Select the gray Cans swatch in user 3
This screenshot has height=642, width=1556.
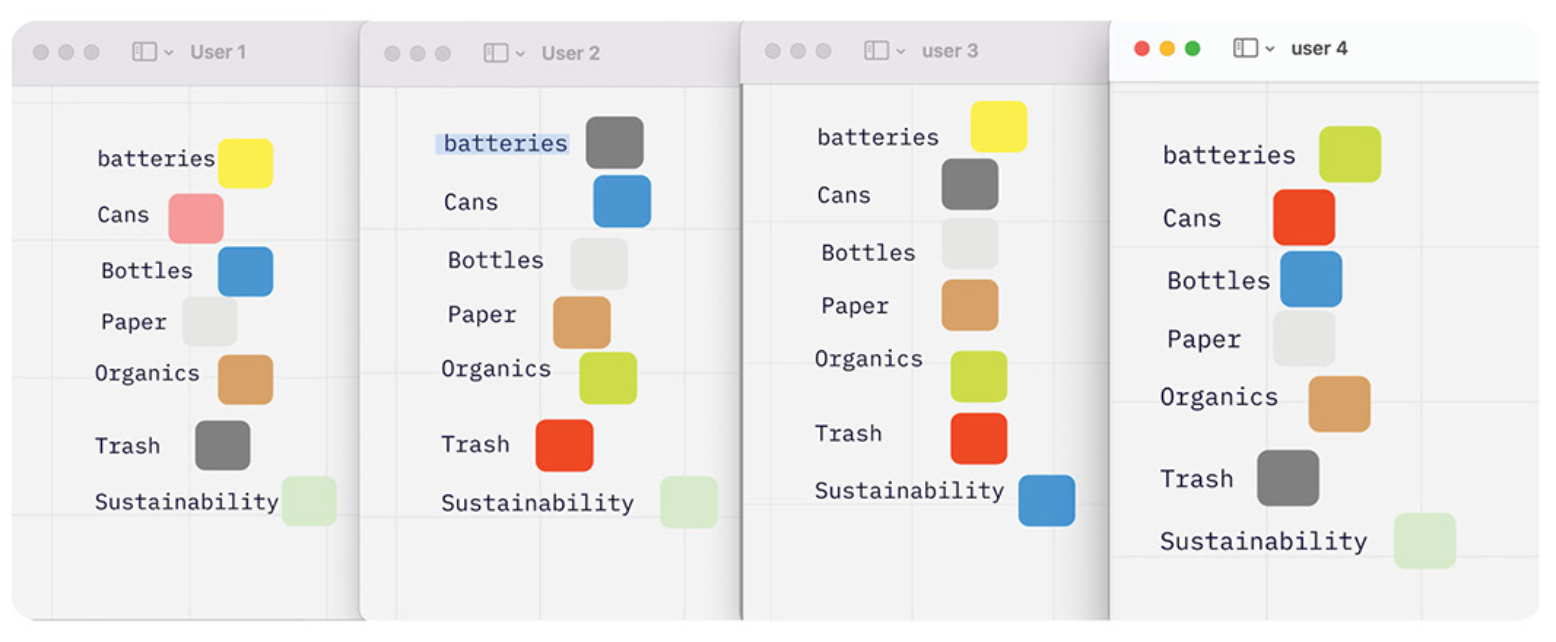pos(969,184)
